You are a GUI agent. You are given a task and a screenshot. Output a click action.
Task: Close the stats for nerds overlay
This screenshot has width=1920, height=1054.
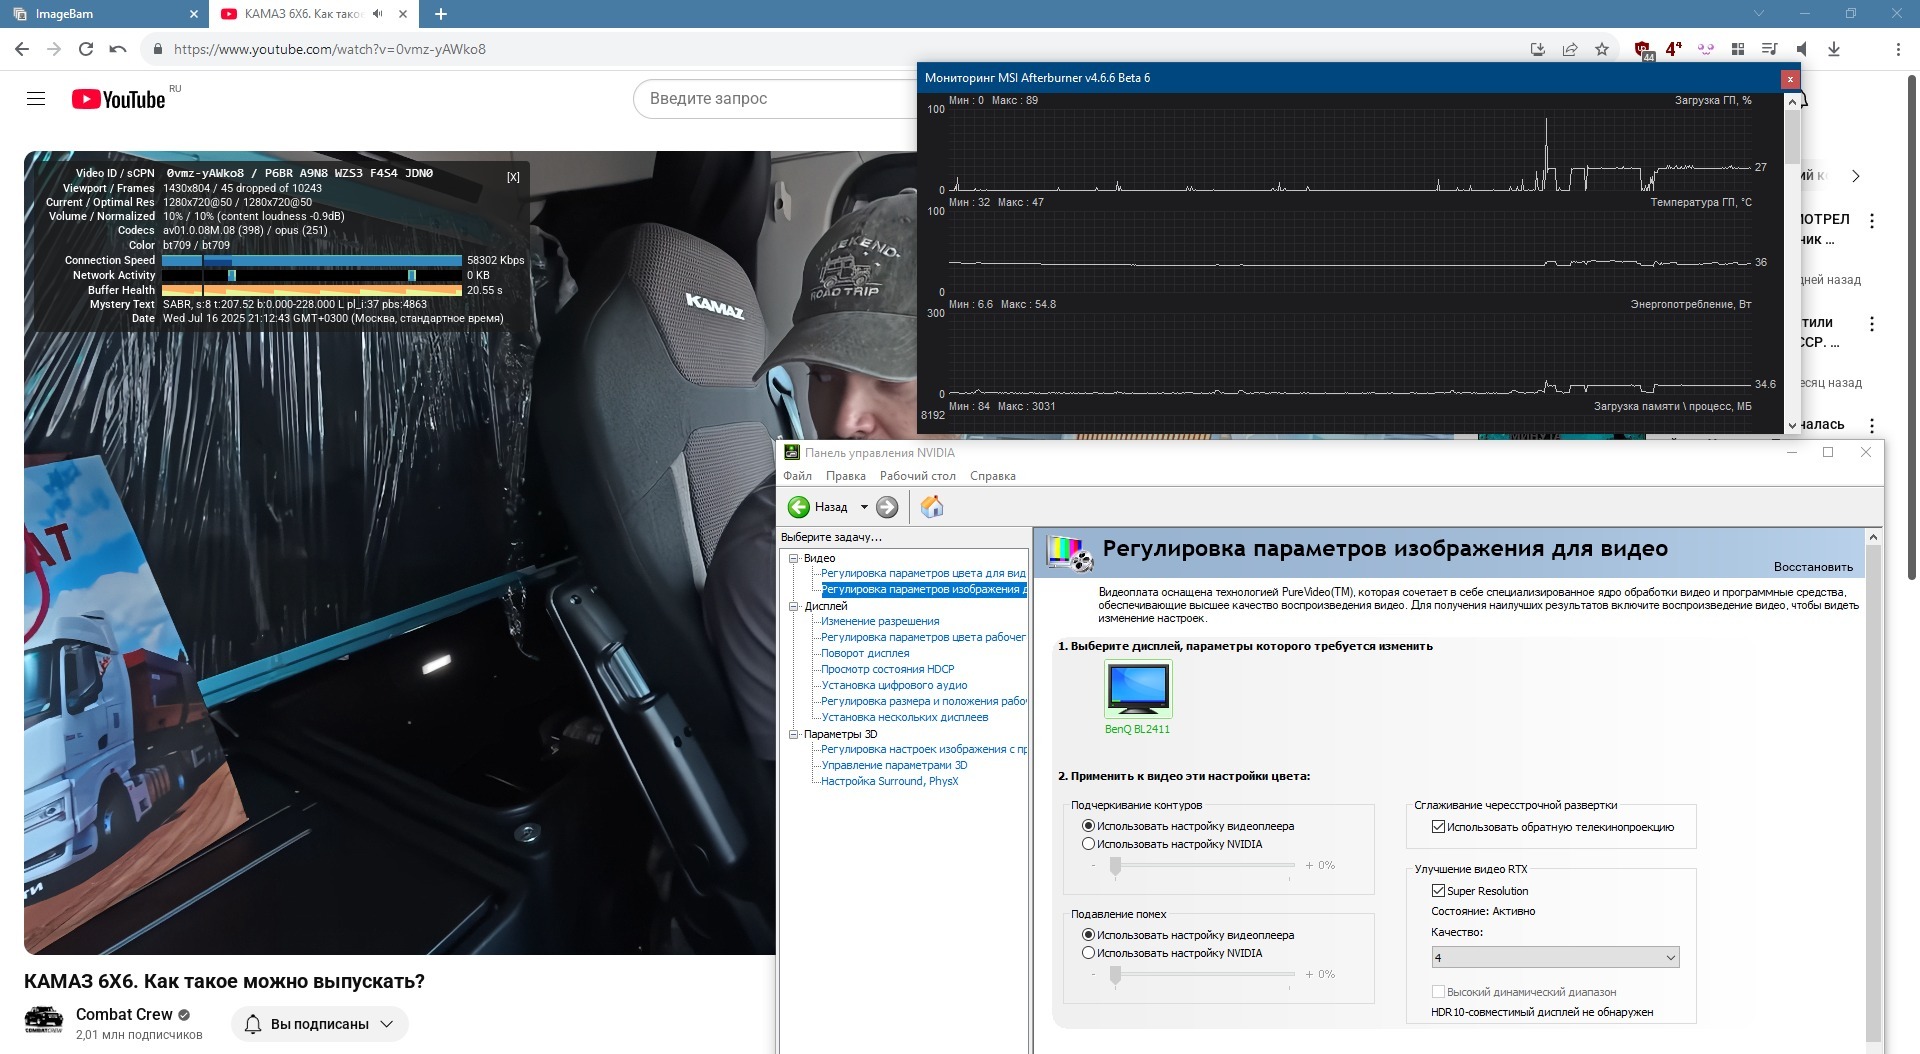[513, 177]
